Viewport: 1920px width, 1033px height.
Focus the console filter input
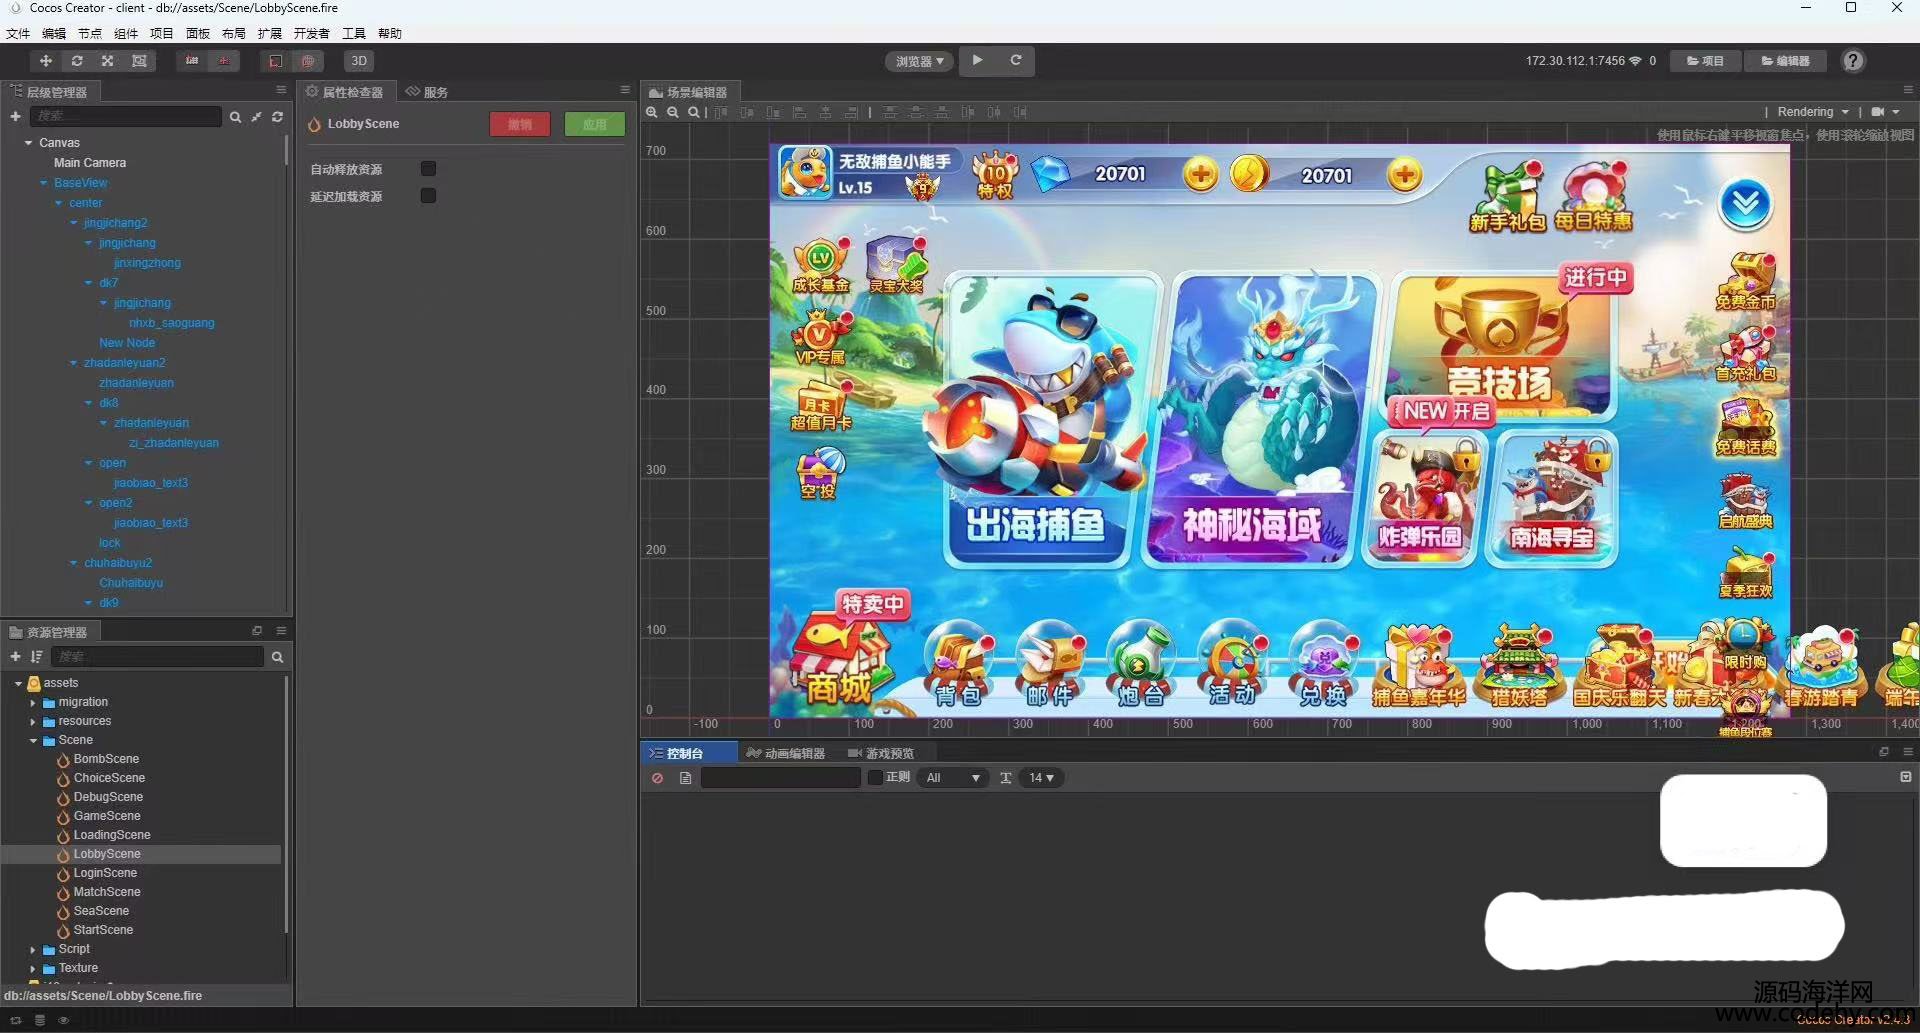pyautogui.click(x=780, y=778)
